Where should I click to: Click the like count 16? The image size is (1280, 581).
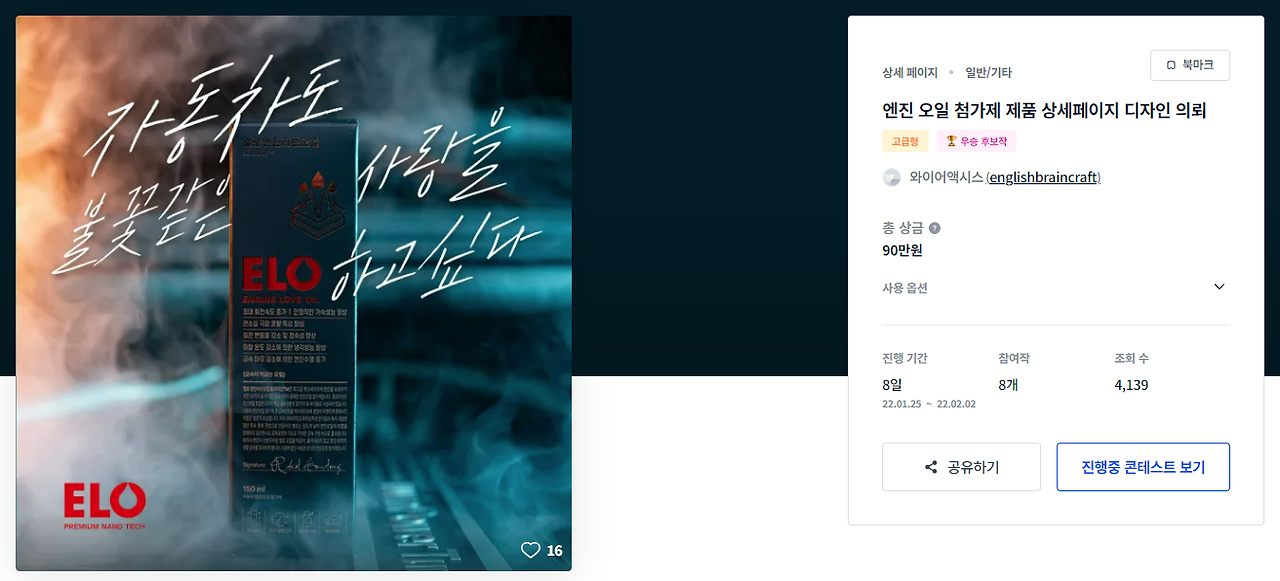[555, 550]
